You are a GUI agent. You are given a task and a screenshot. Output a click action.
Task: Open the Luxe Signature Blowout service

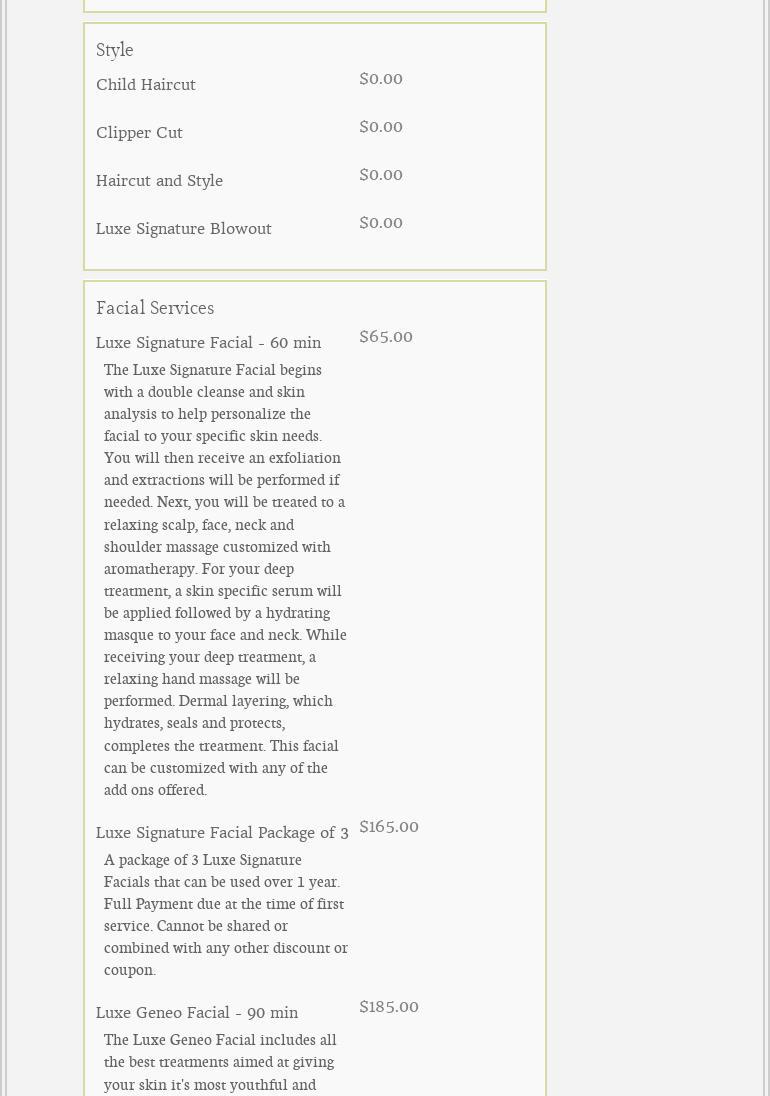pyautogui.click(x=183, y=229)
